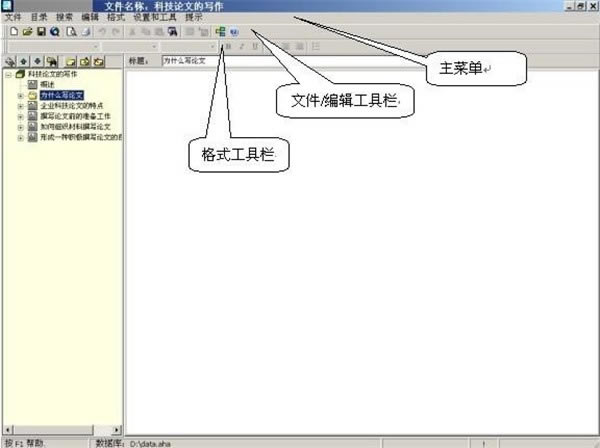Click the first tool icon above tree panel
Image resolution: width=600 pixels, height=448 pixels.
coord(10,61)
